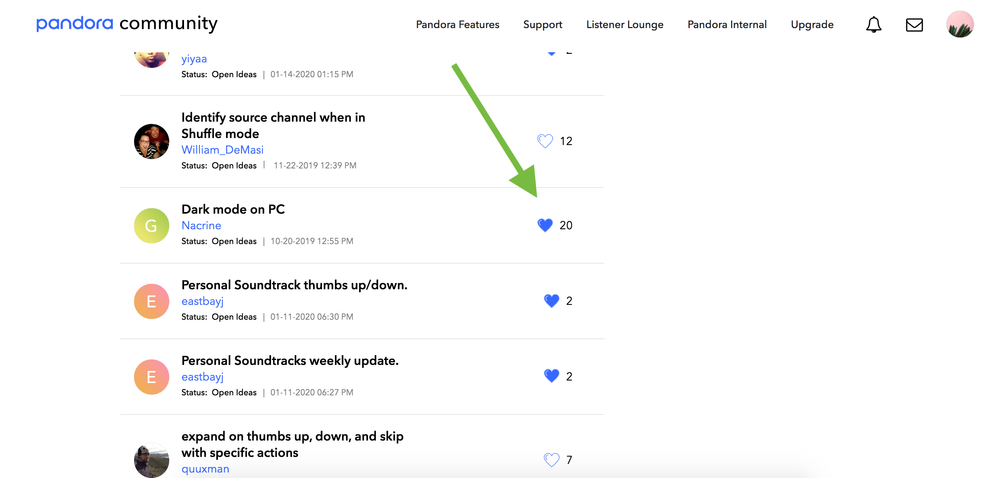998x478 pixels.
Task: View Nacrine's profile link
Action: coord(201,226)
